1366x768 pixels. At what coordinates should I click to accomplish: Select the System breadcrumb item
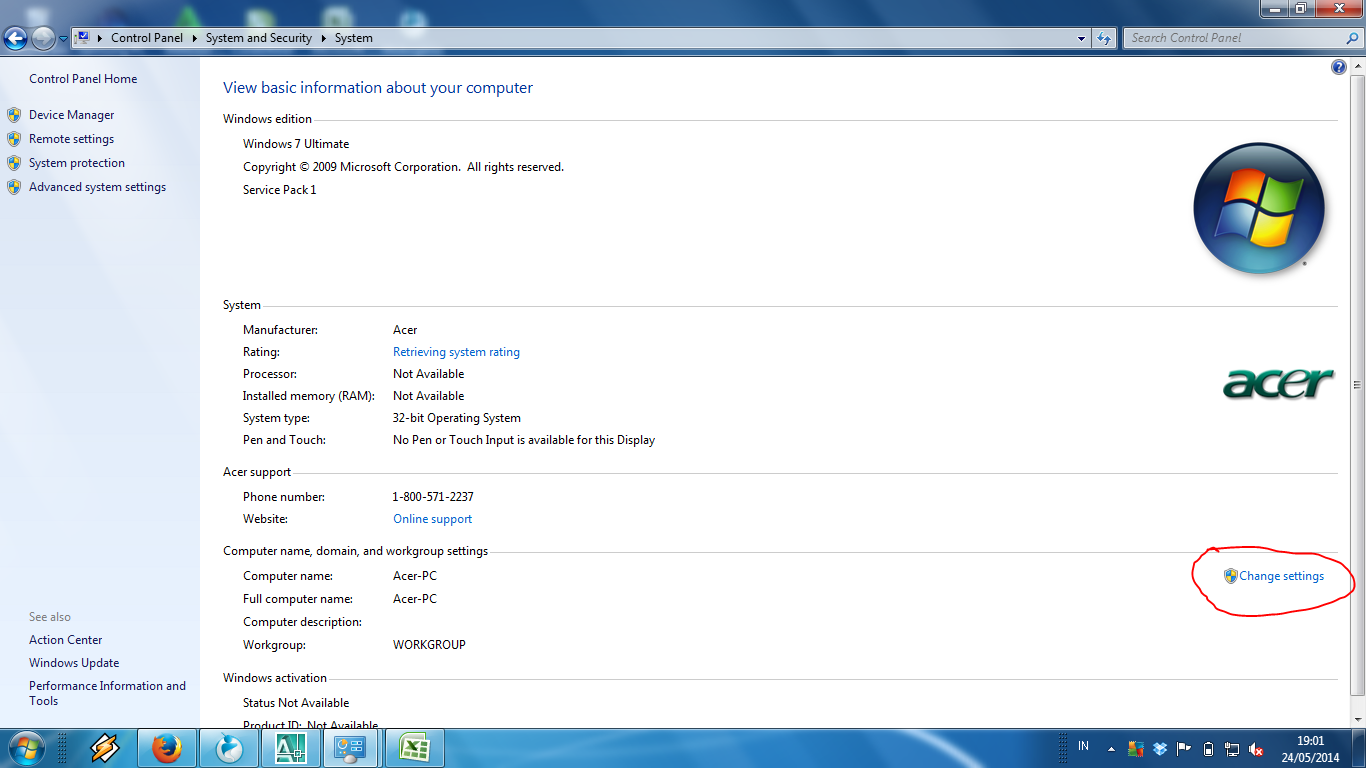pyautogui.click(x=354, y=38)
